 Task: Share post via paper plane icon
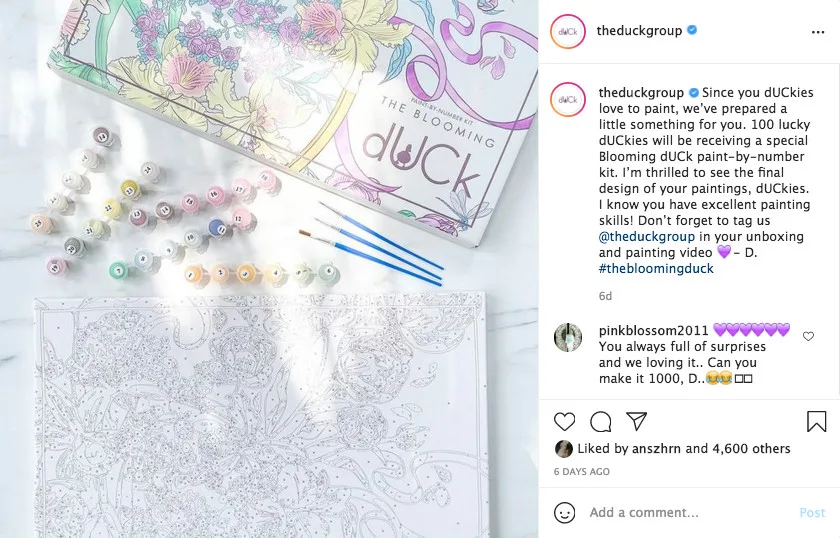point(636,421)
